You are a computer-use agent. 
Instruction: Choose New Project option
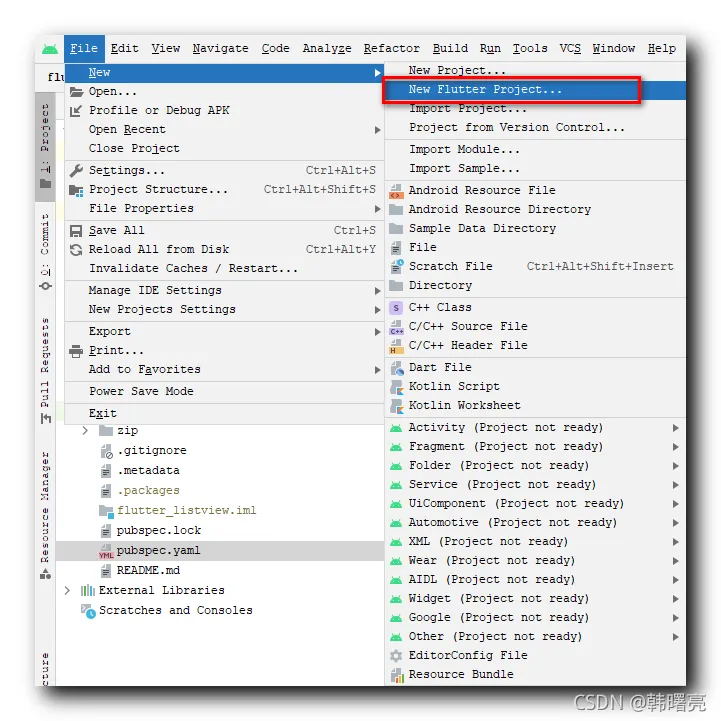click(x=535, y=71)
